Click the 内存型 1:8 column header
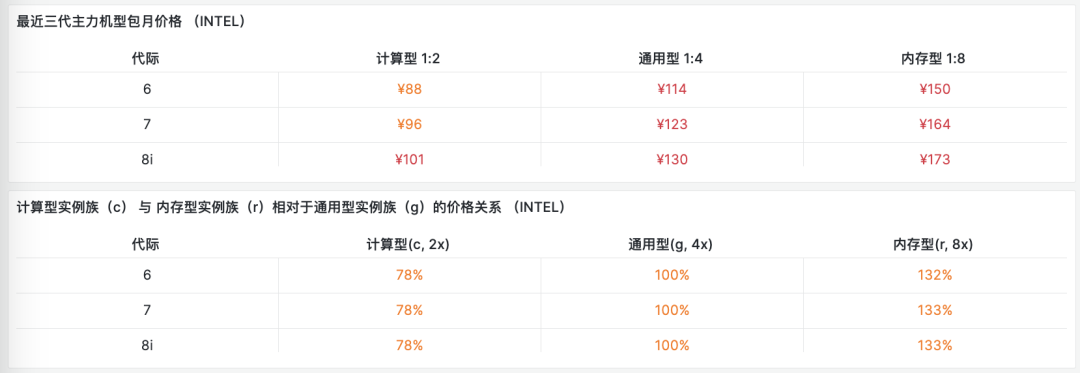This screenshot has height=373, width=1080. [x=935, y=58]
